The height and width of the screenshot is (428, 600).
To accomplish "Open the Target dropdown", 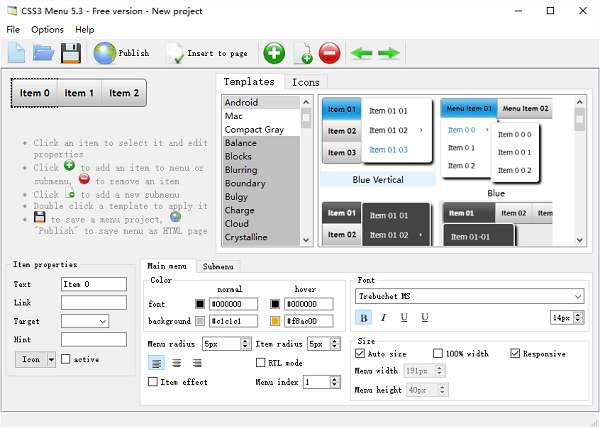I will click(x=85, y=321).
